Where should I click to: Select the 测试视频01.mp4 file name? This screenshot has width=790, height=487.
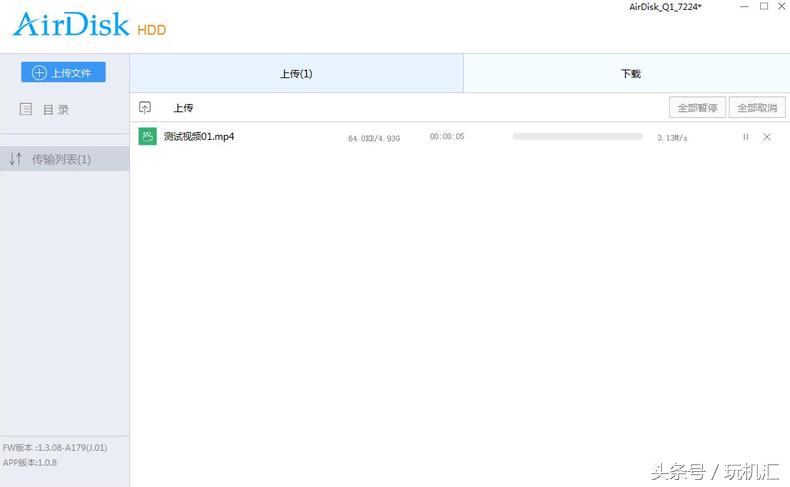click(199, 136)
